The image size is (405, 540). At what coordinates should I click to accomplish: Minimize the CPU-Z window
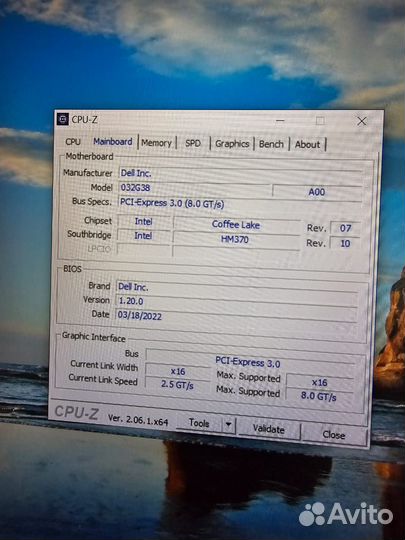(280, 121)
